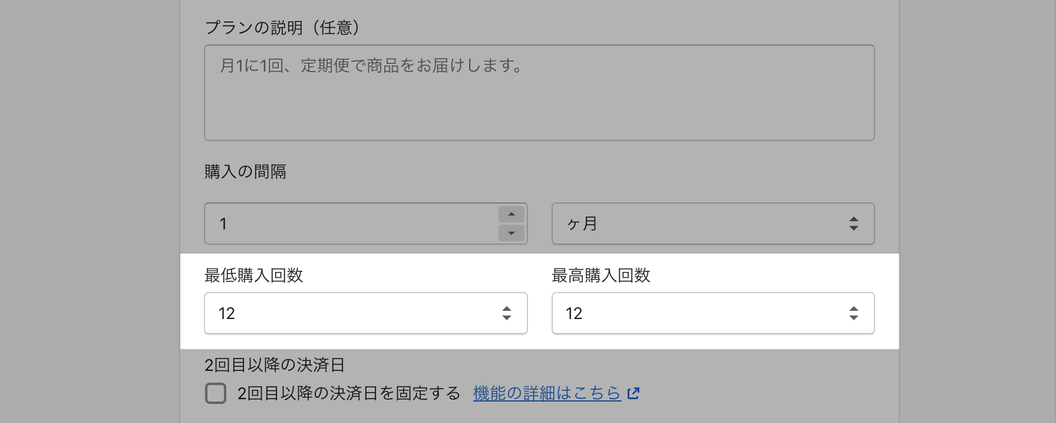Click the arrow icon on 最低購入回数 selector

click(506, 313)
